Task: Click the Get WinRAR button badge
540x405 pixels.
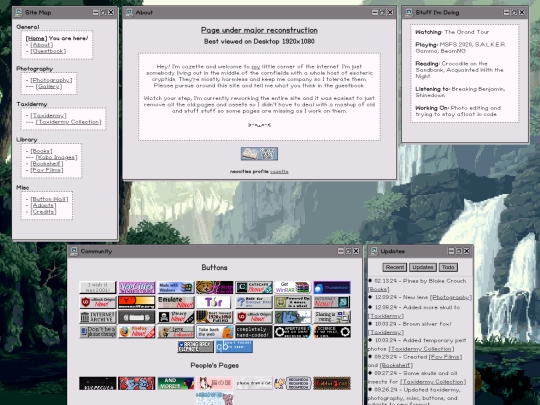Action: 293,288
